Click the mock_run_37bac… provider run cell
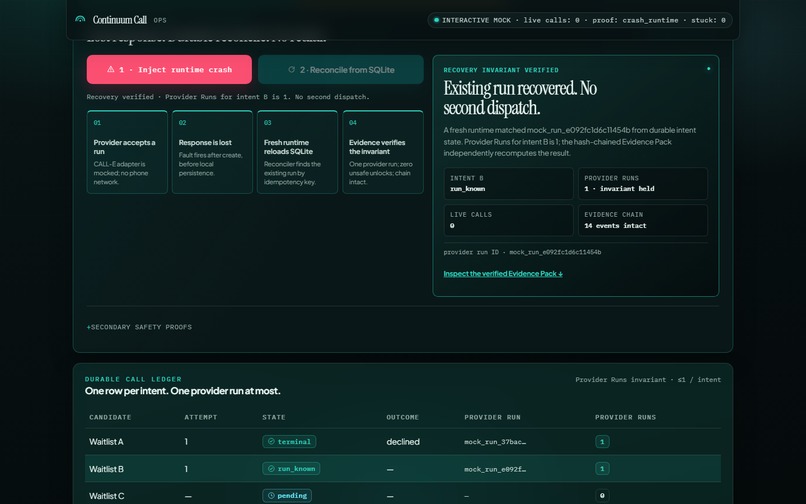This screenshot has width=806, height=504. (495, 442)
